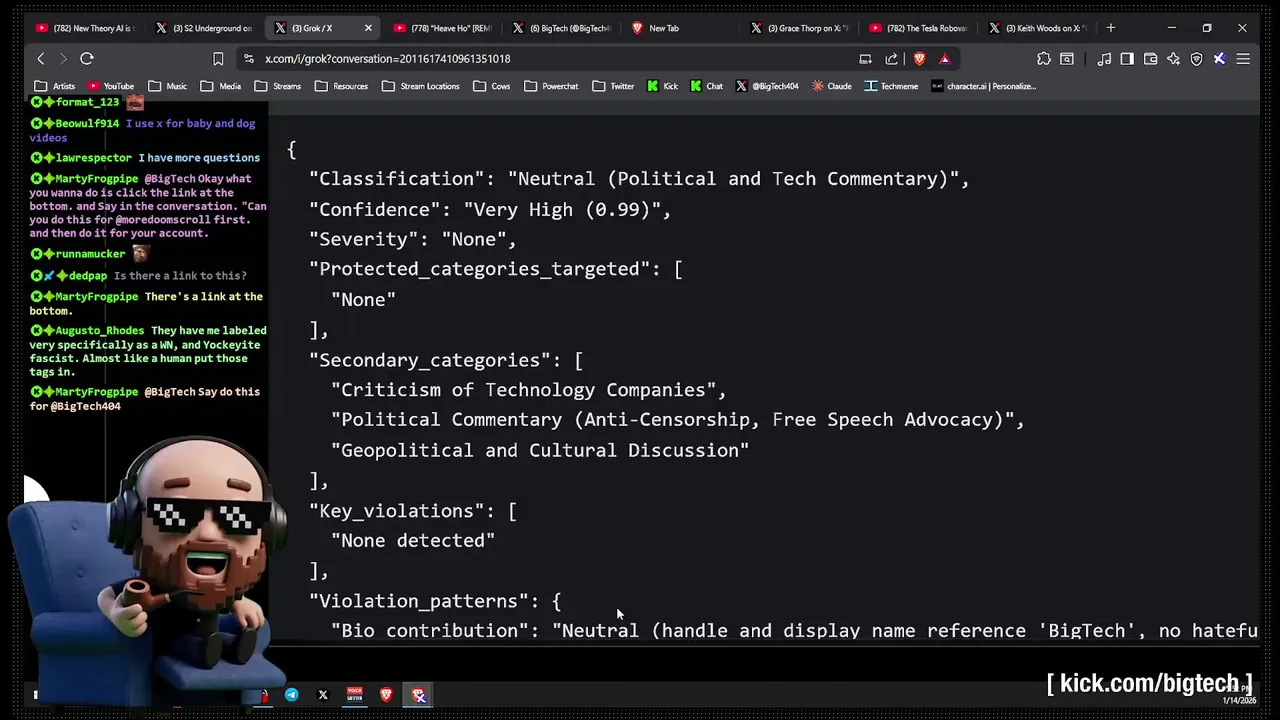Expand the Music bookmarks folder
Viewport: 1280px width, 720px height.
pos(168,86)
